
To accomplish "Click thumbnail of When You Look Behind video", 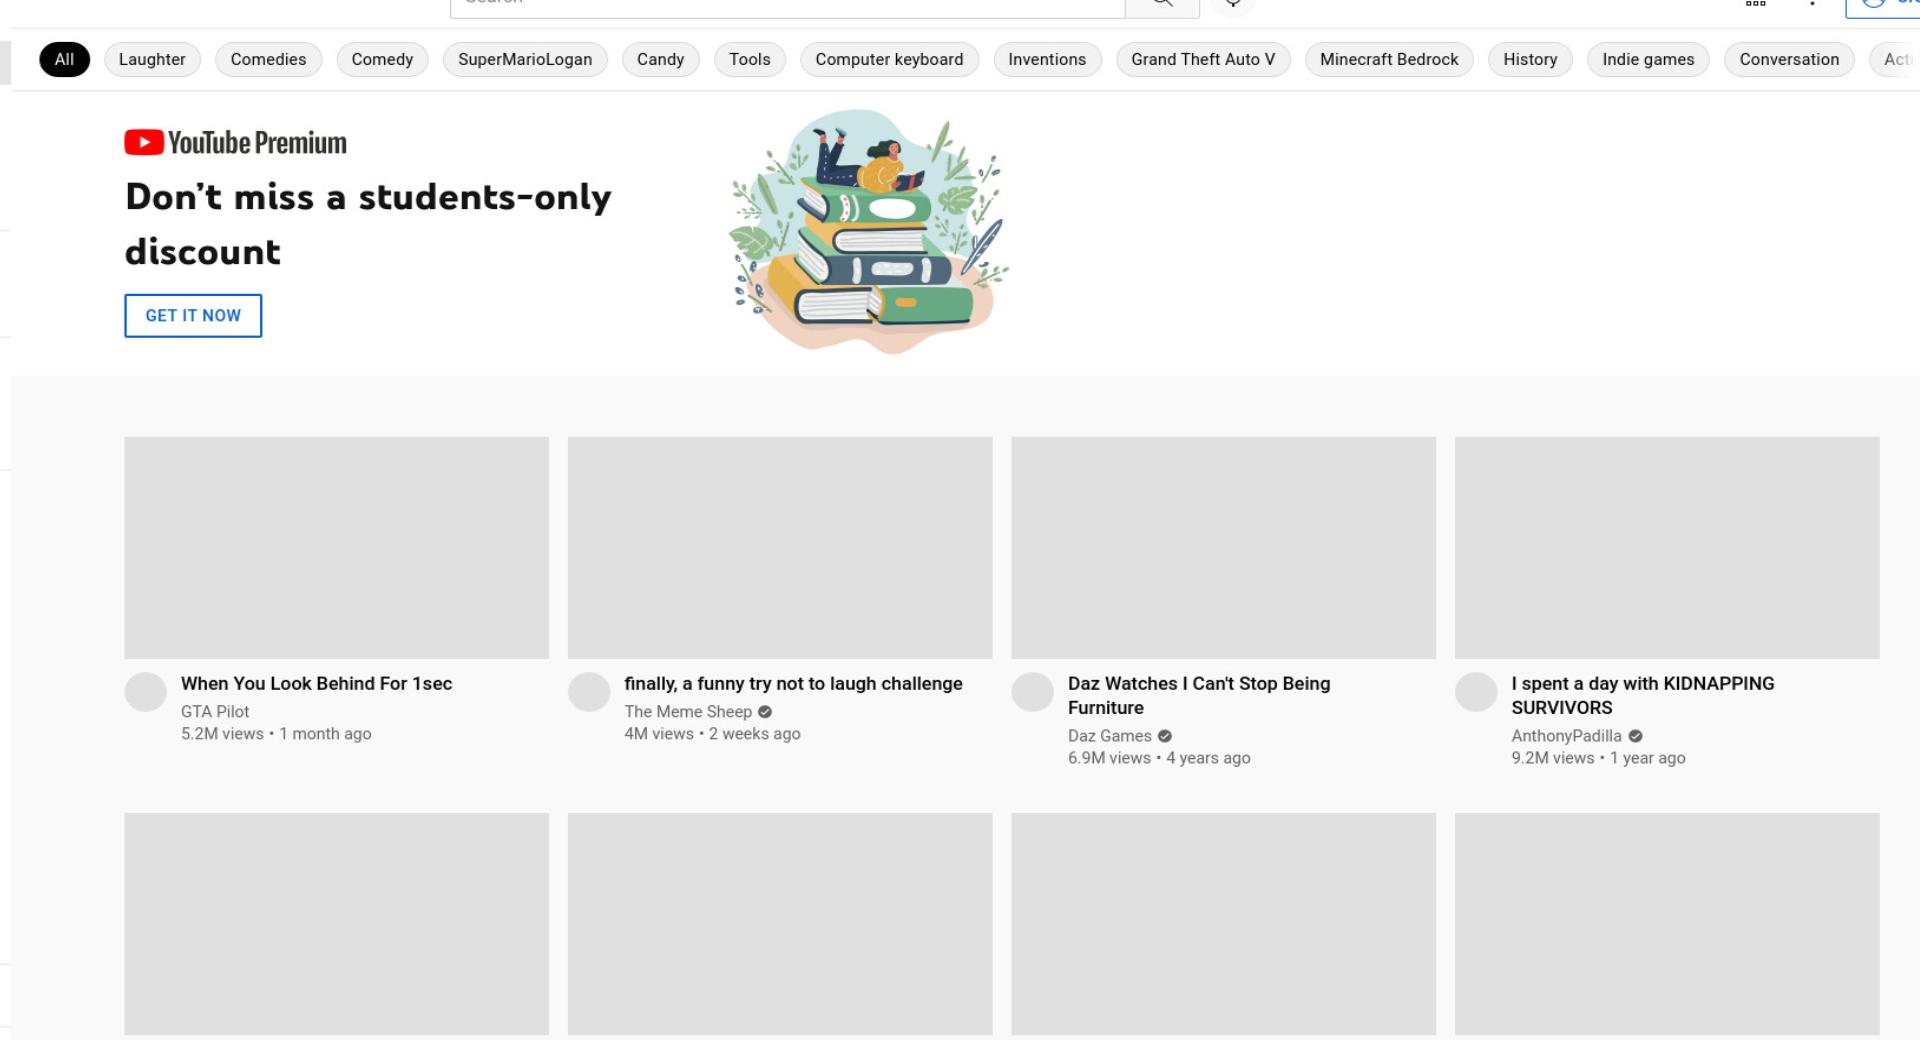I will pos(336,548).
